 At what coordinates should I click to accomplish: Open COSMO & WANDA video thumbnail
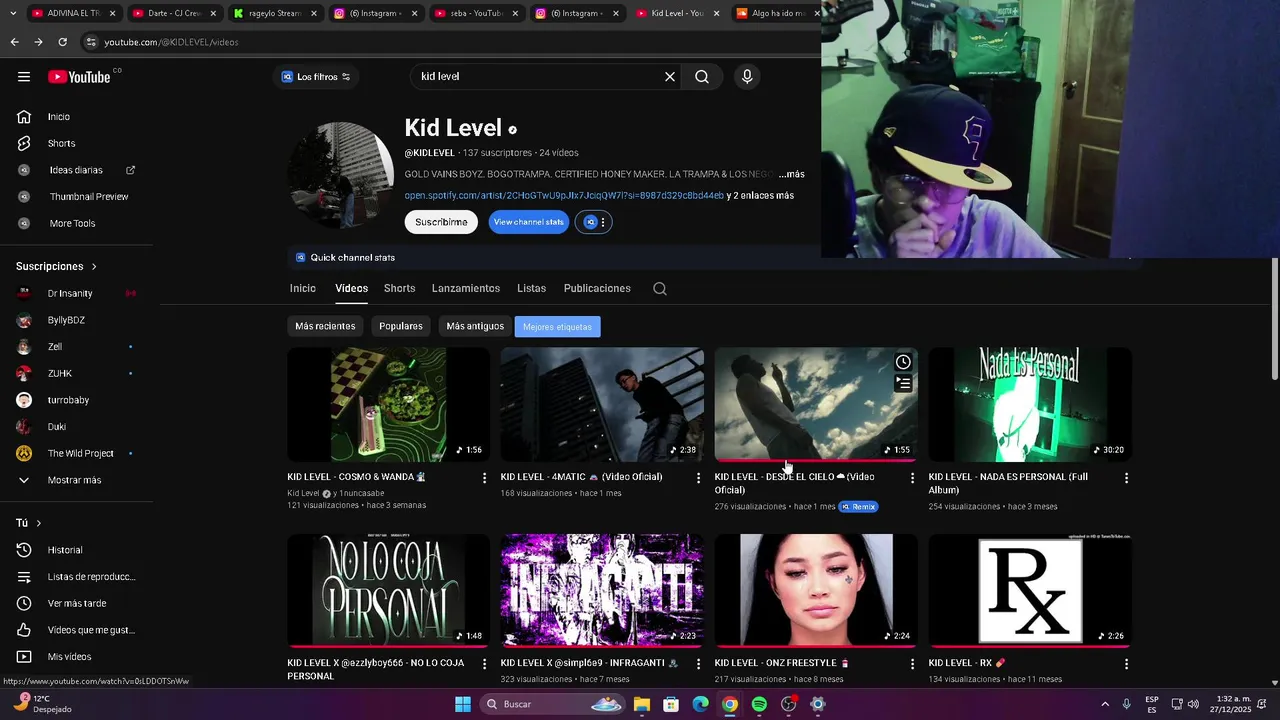(x=388, y=404)
